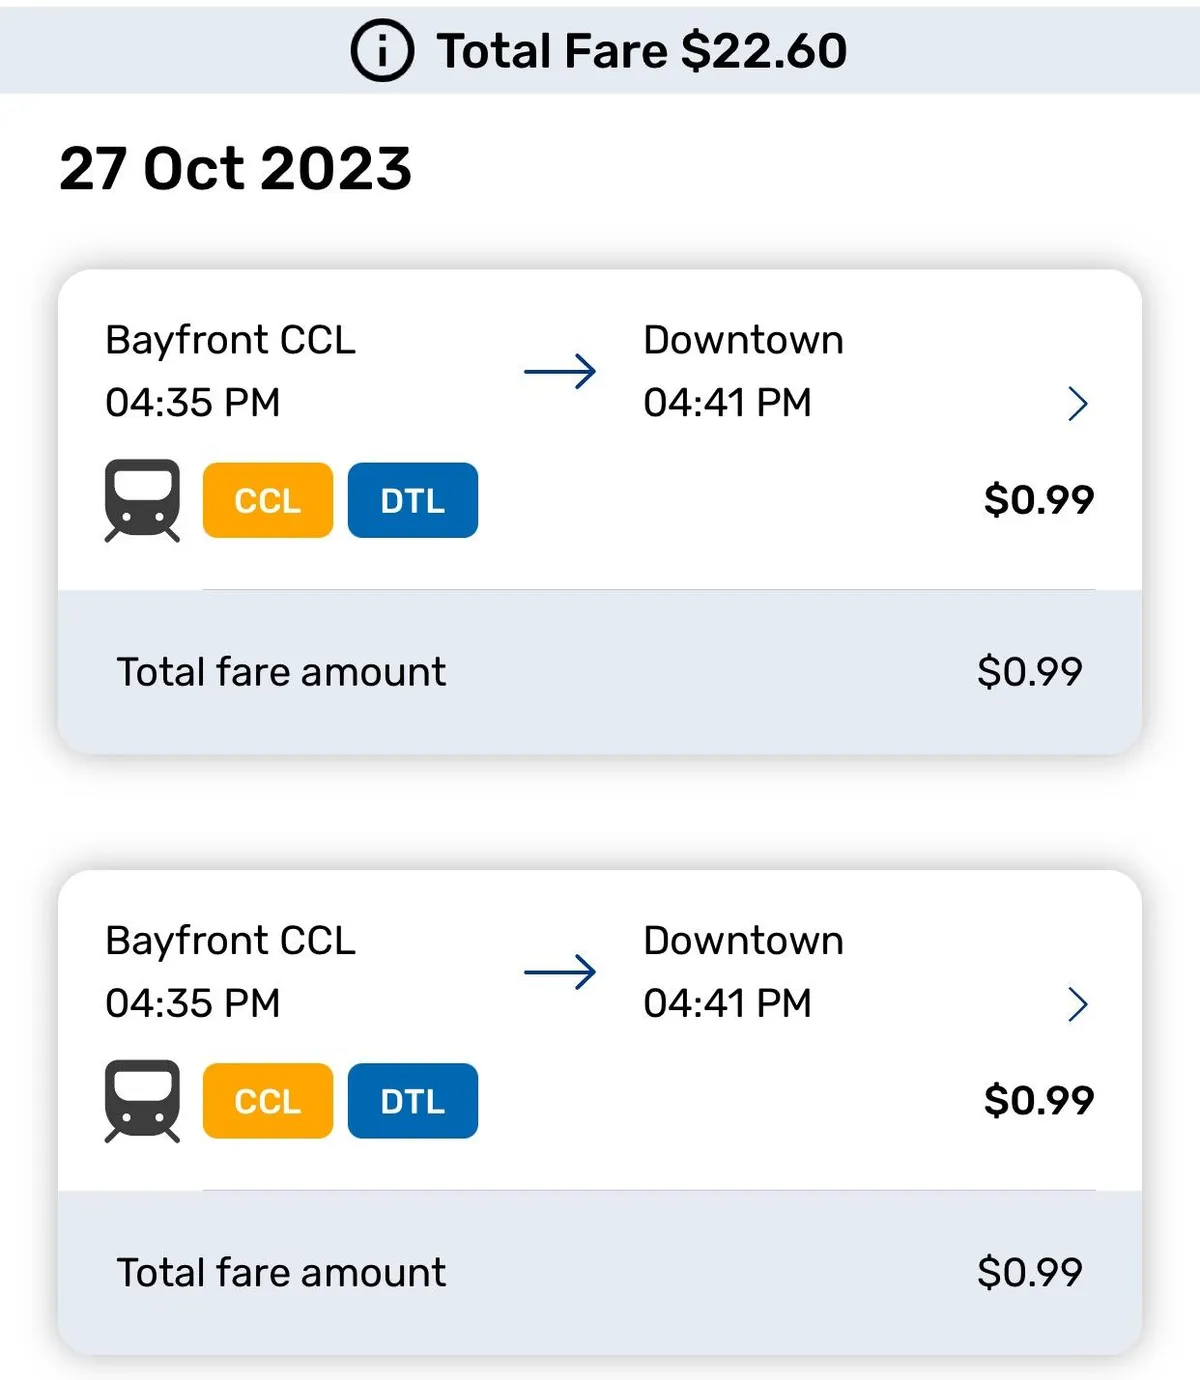The height and width of the screenshot is (1380, 1200).
Task: Expand second trip details with chevron
Action: (1077, 1003)
